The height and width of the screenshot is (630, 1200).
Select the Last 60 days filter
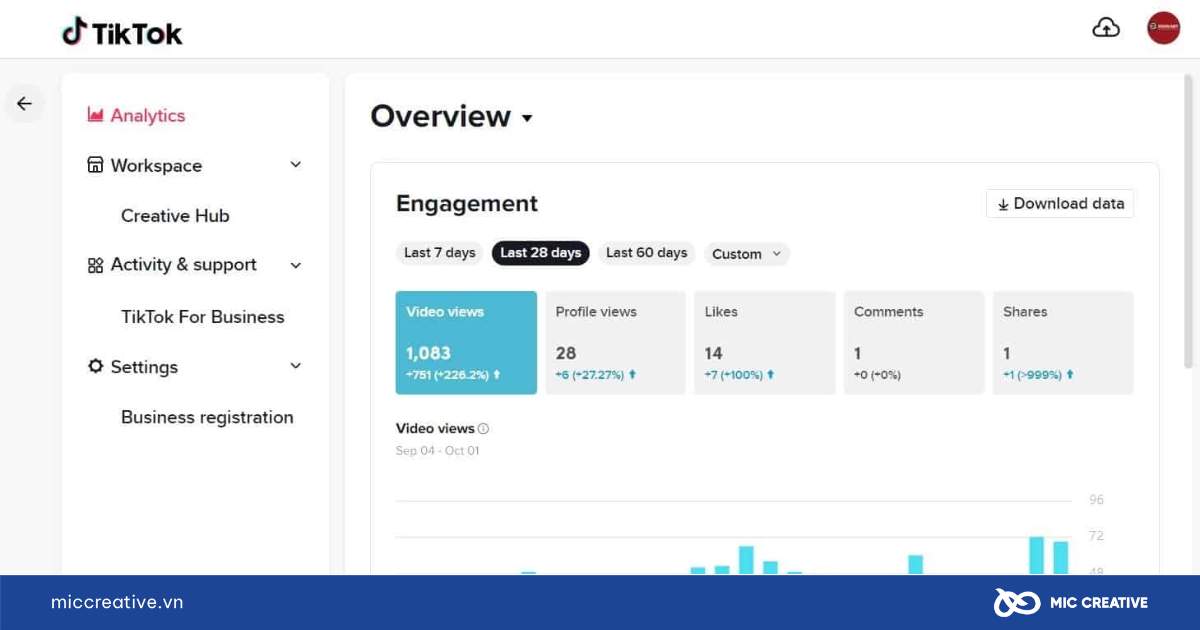646,253
